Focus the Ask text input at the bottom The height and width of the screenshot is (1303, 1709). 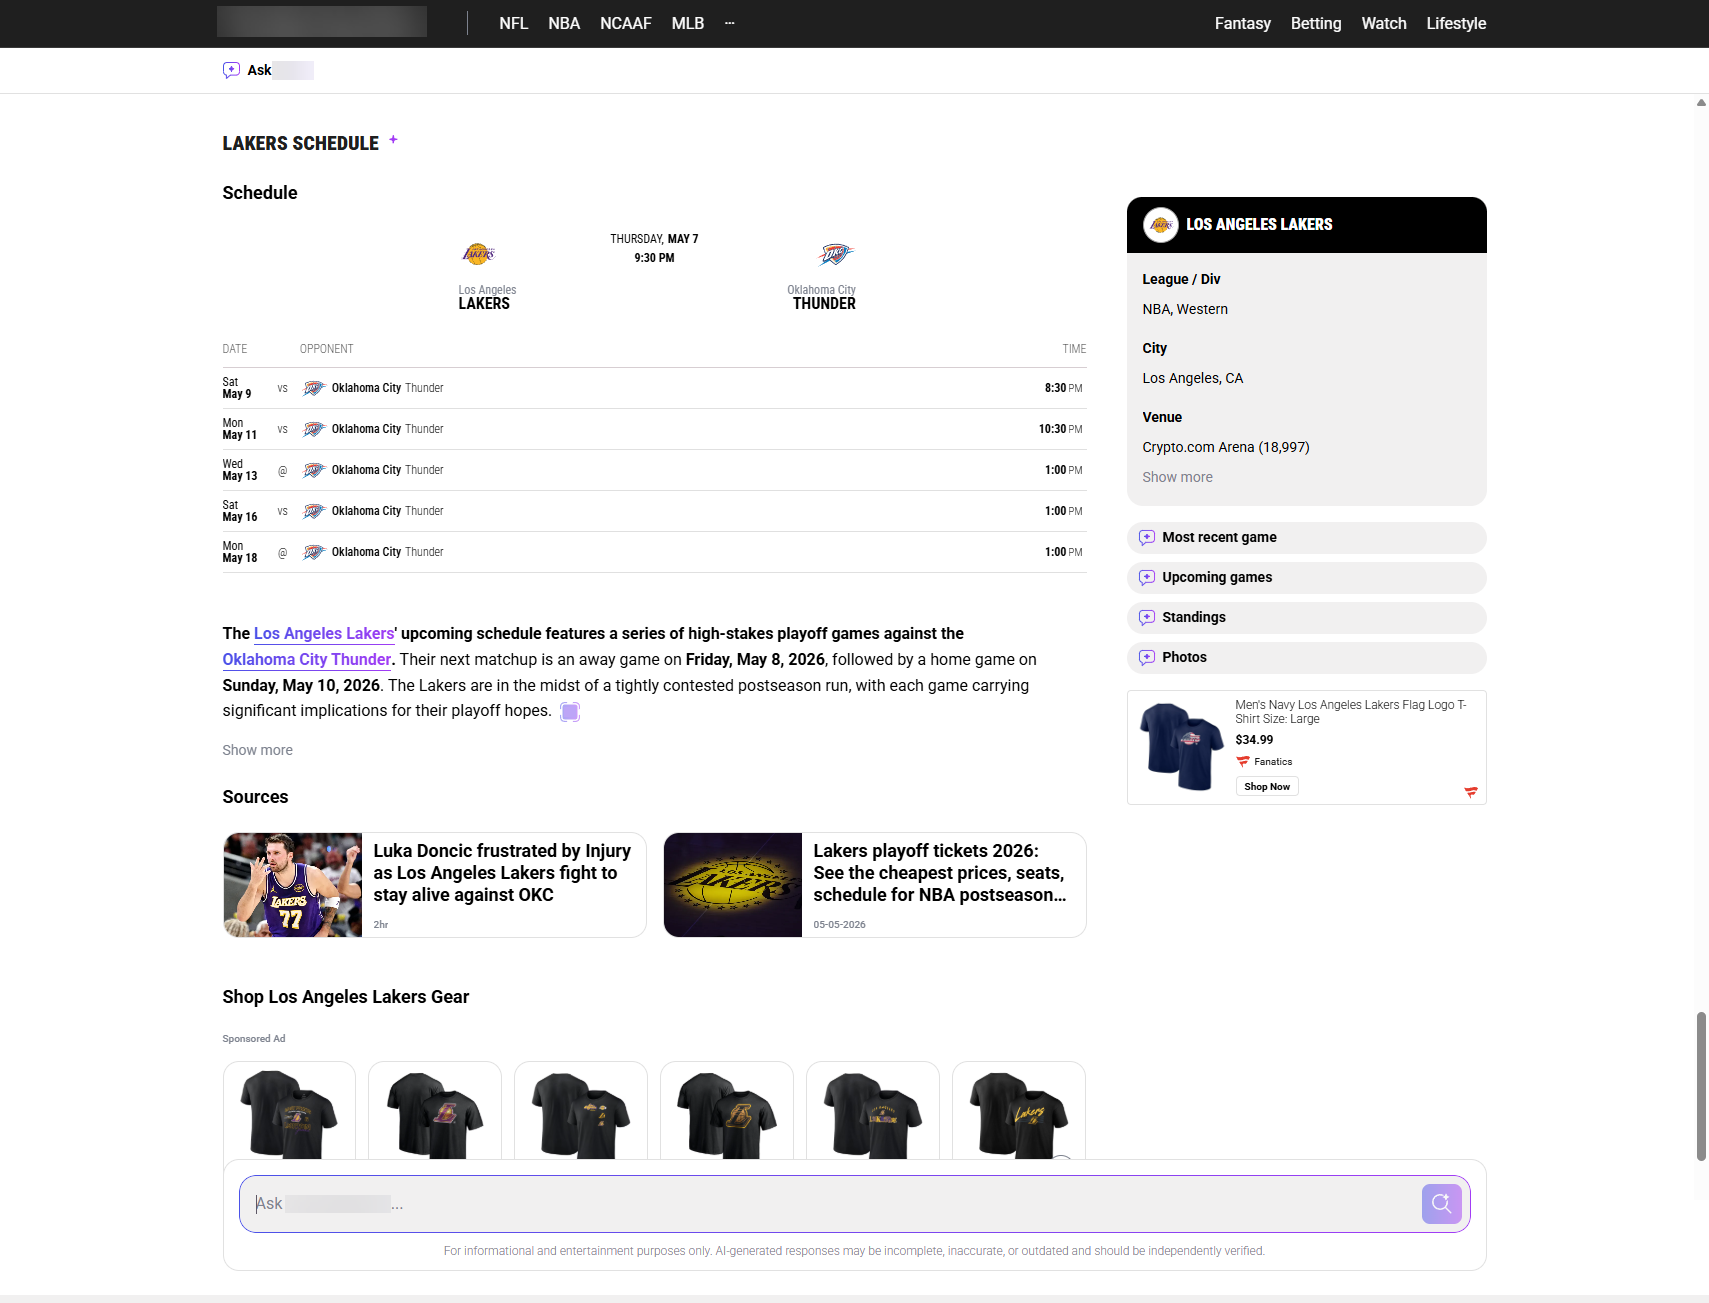click(x=830, y=1204)
